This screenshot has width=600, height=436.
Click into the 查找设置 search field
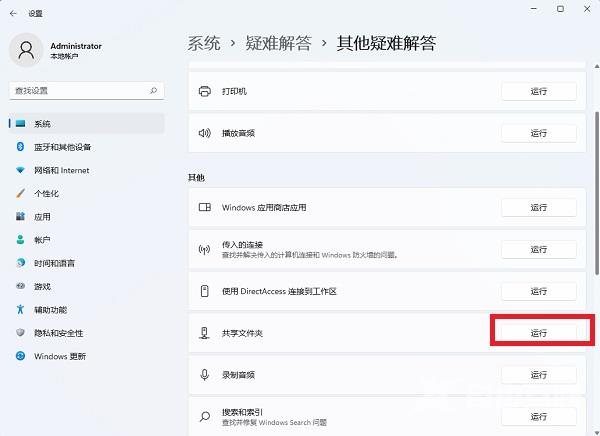[x=86, y=91]
